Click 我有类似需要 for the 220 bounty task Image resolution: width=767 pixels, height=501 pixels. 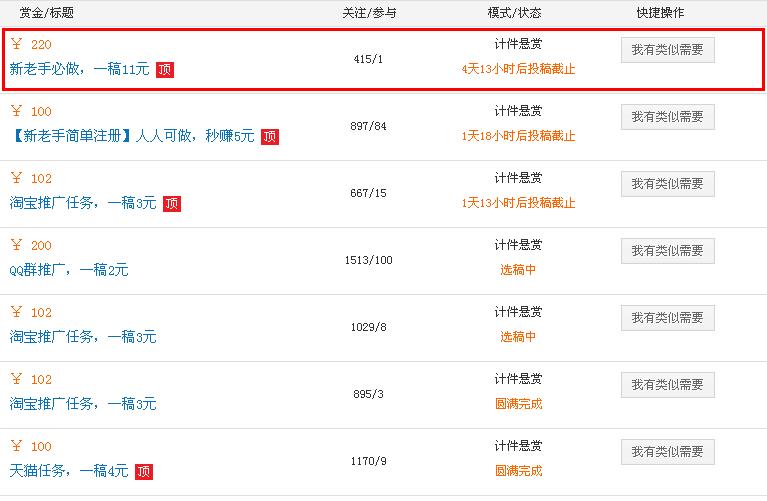click(x=668, y=50)
